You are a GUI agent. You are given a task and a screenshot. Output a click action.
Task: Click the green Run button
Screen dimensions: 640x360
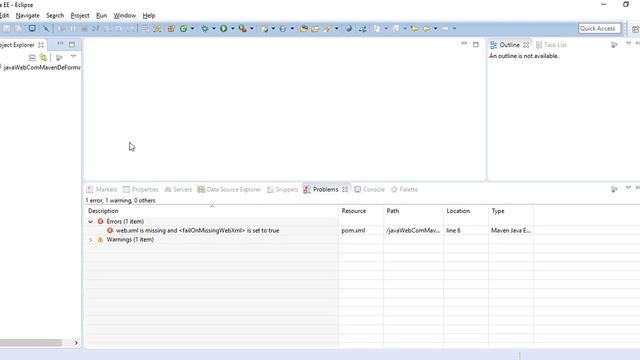223,29
